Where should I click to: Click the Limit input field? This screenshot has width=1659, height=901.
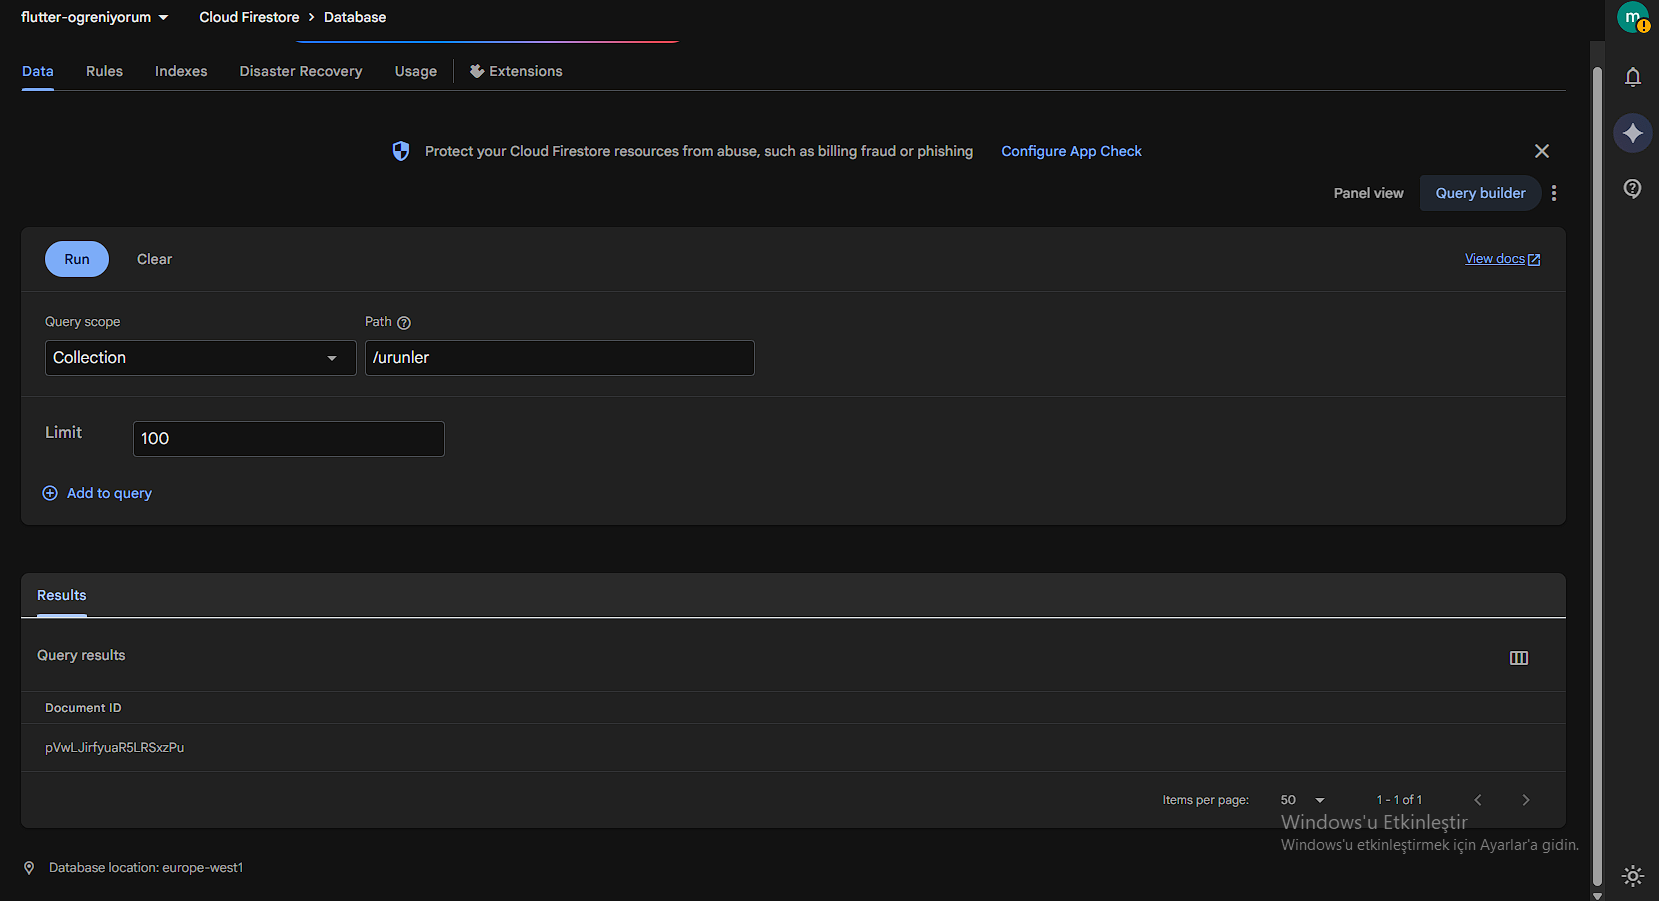289,439
